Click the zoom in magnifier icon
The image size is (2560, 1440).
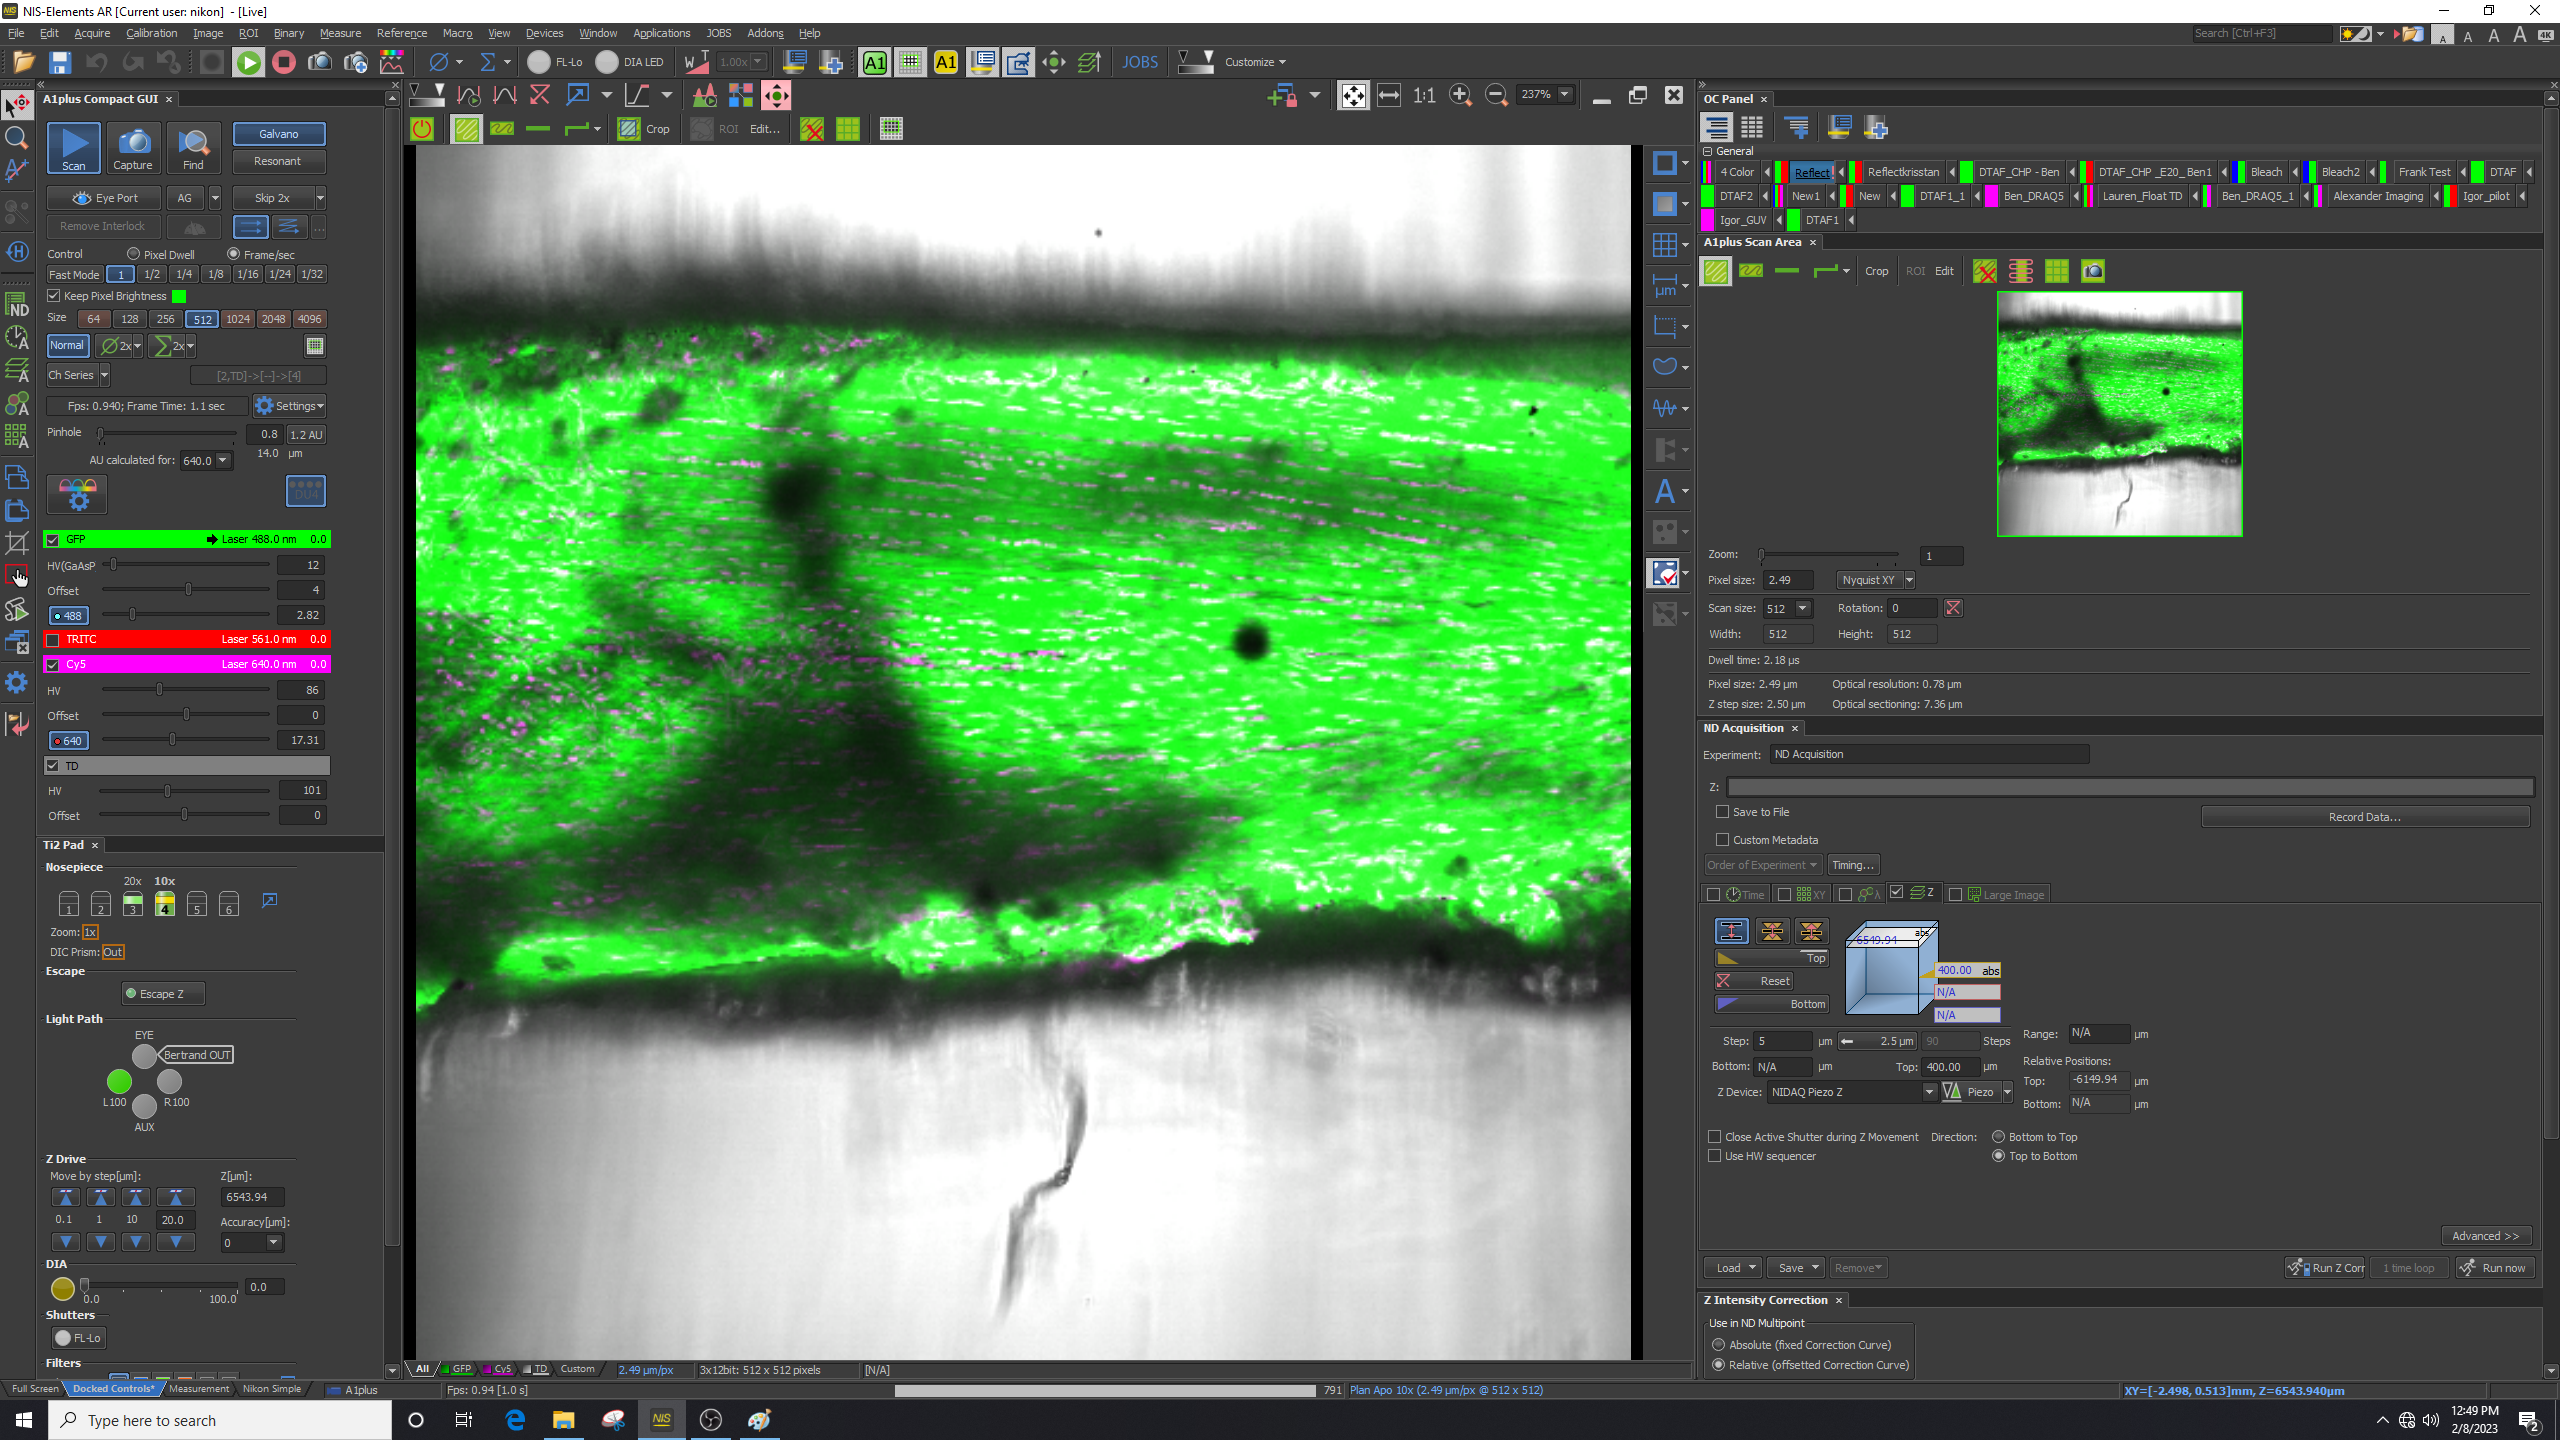tap(1460, 95)
